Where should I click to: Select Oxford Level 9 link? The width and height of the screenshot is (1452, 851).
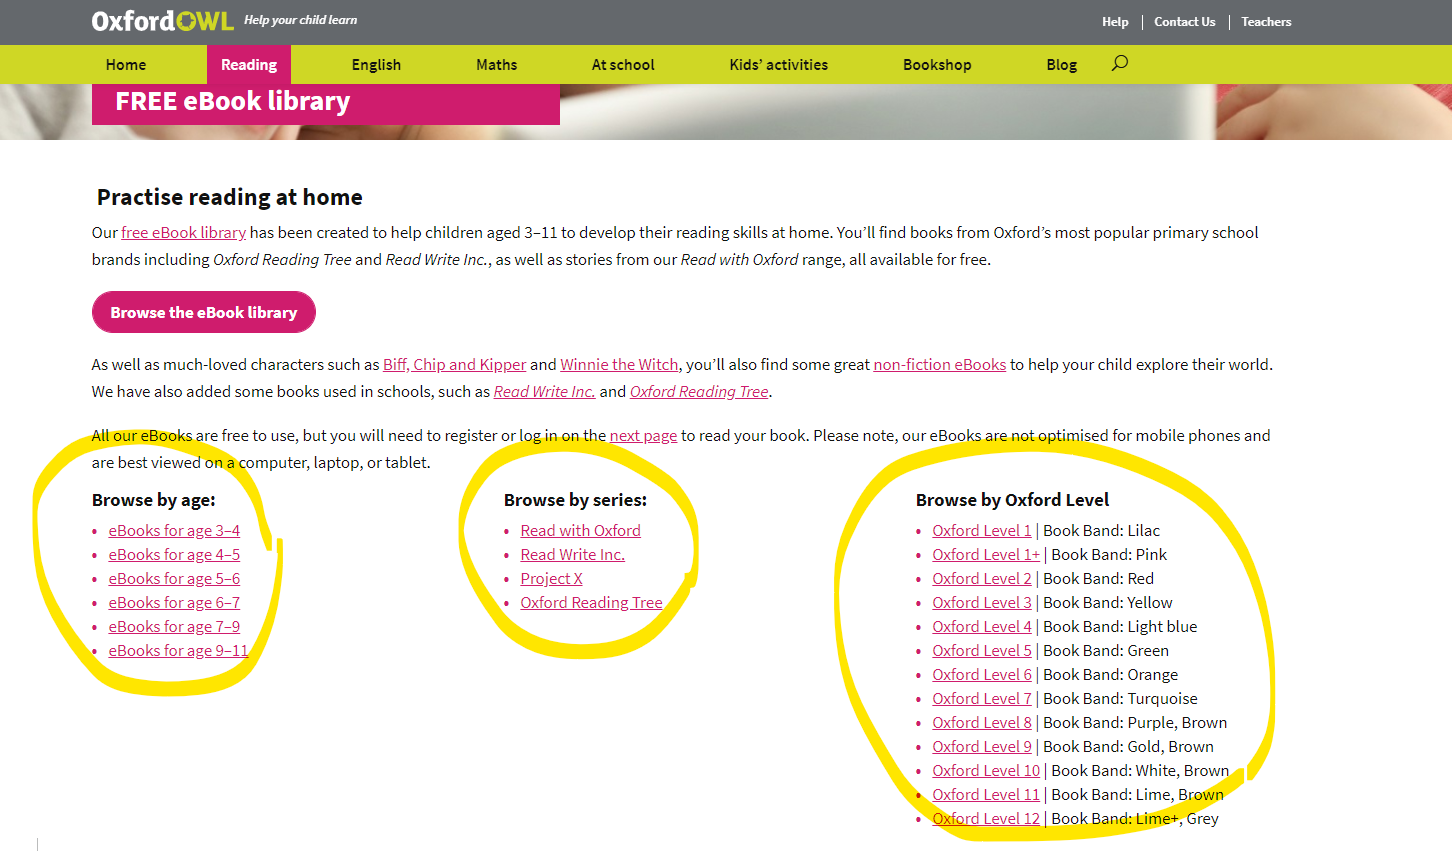pyautogui.click(x=982, y=746)
